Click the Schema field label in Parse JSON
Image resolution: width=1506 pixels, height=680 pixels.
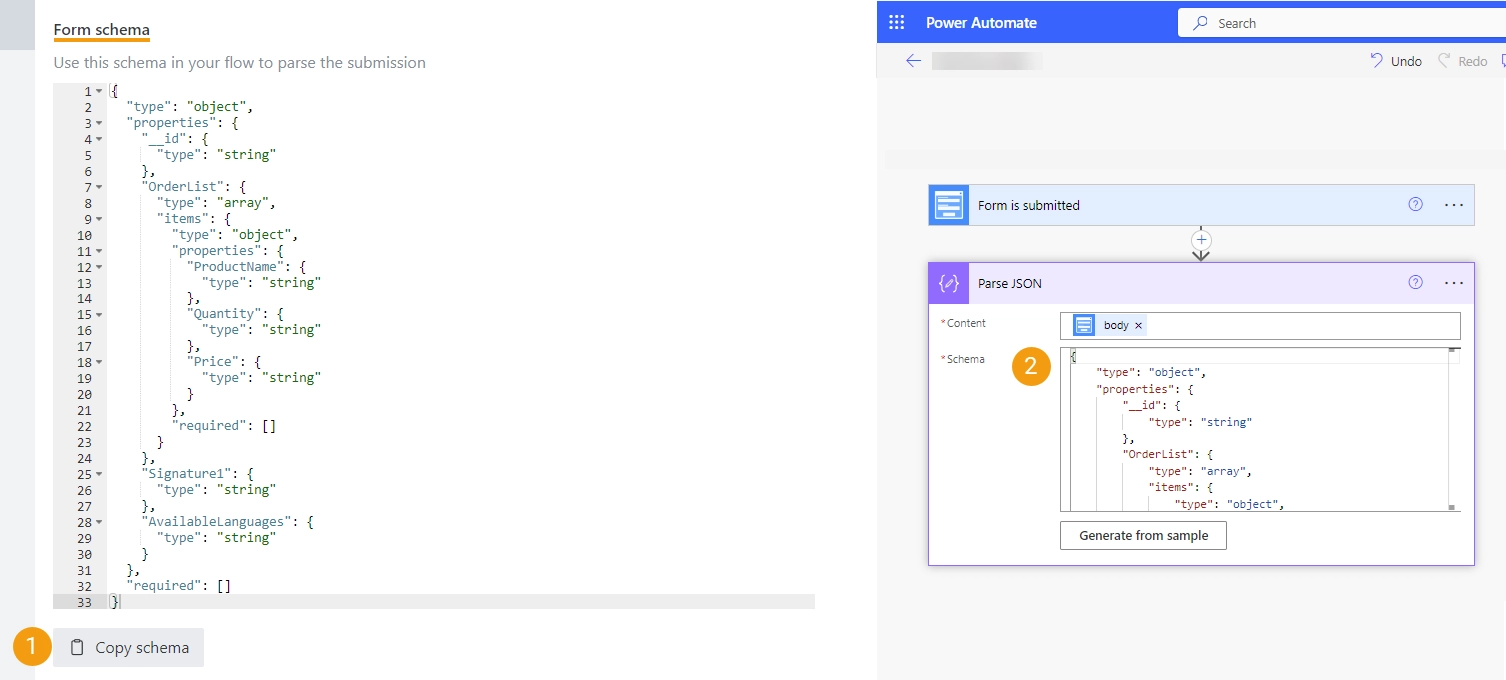coord(964,359)
